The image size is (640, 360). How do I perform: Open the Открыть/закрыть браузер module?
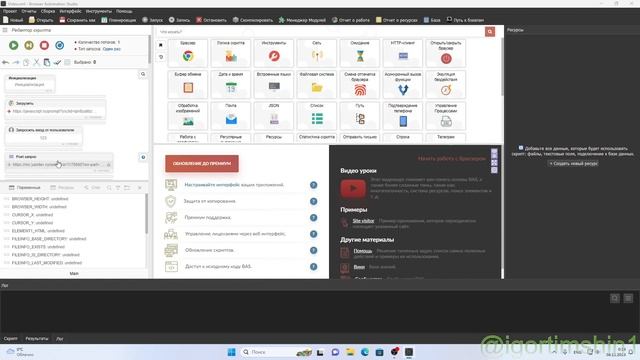[446, 53]
